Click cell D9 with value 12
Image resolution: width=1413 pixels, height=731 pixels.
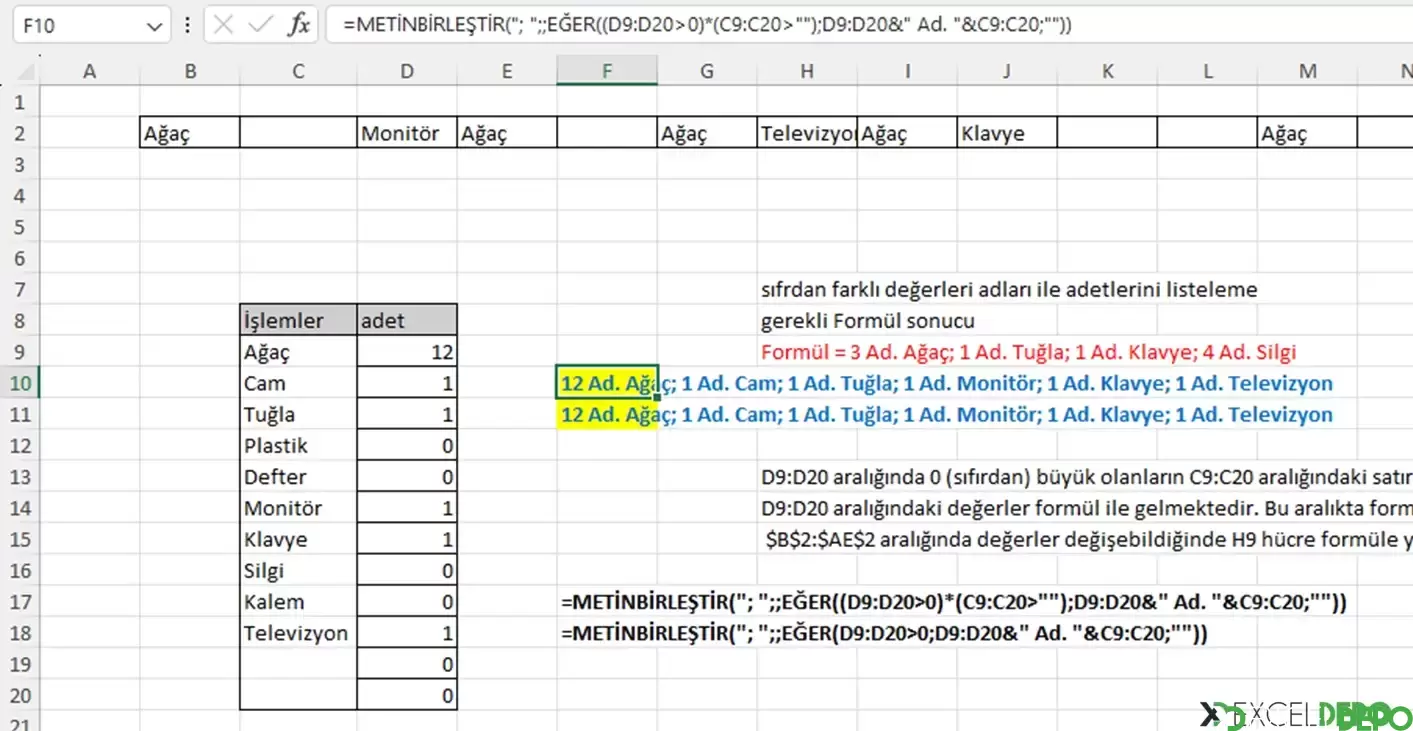tap(407, 352)
